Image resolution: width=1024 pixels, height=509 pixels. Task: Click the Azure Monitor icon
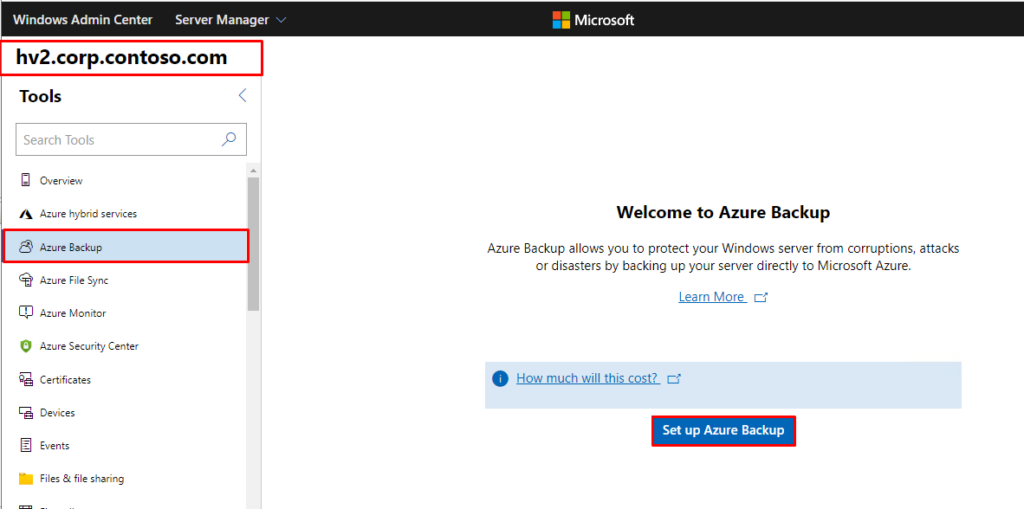tap(26, 313)
